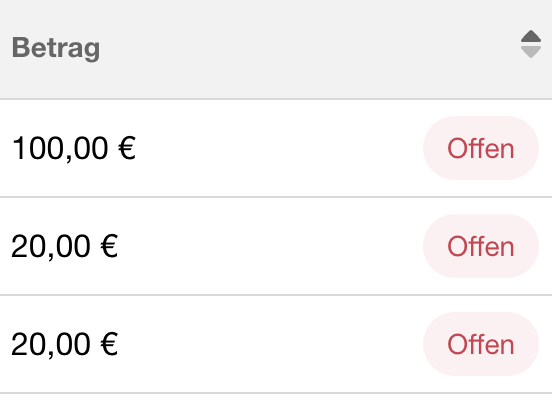Click the euro sign after 100,00

tap(127, 148)
